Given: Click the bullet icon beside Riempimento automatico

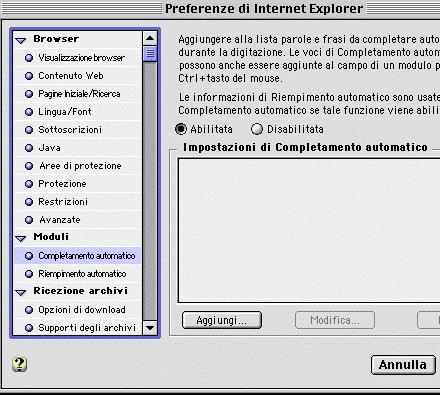Looking at the screenshot, I should [29, 274].
